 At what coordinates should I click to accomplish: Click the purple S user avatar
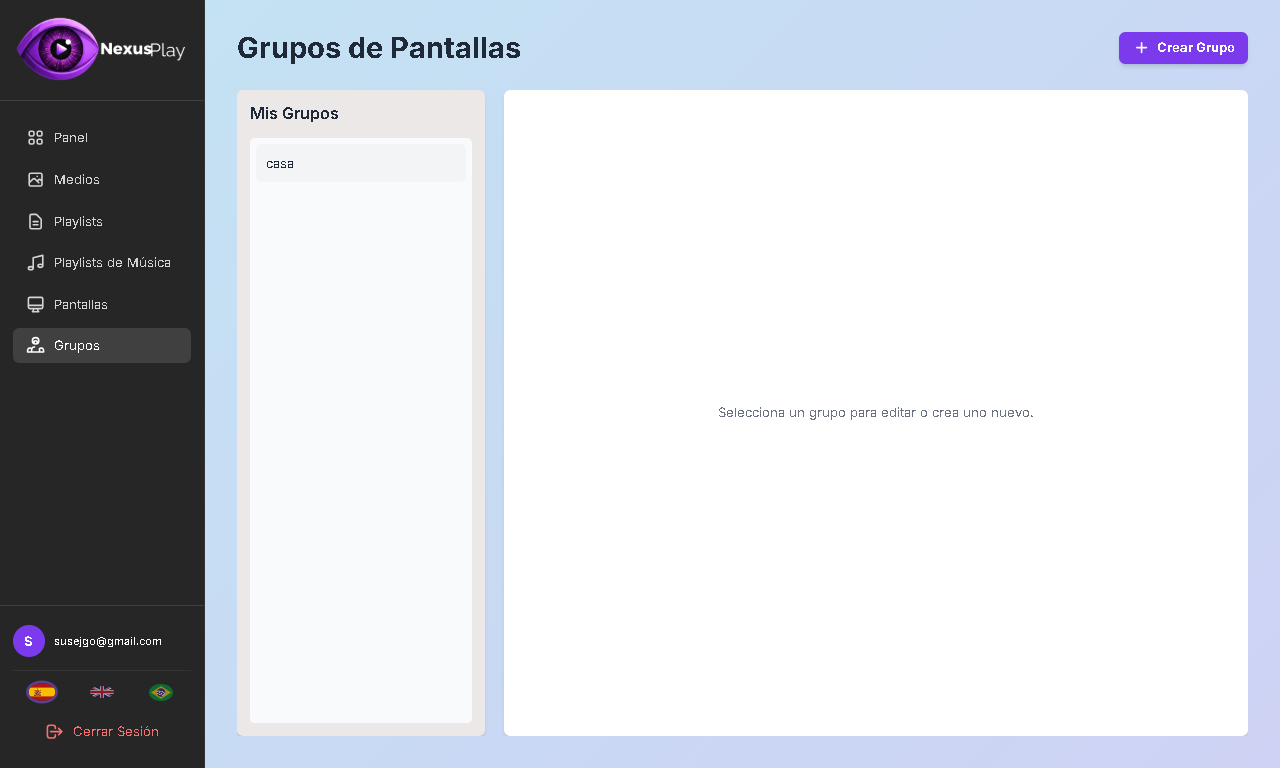pyautogui.click(x=29, y=641)
